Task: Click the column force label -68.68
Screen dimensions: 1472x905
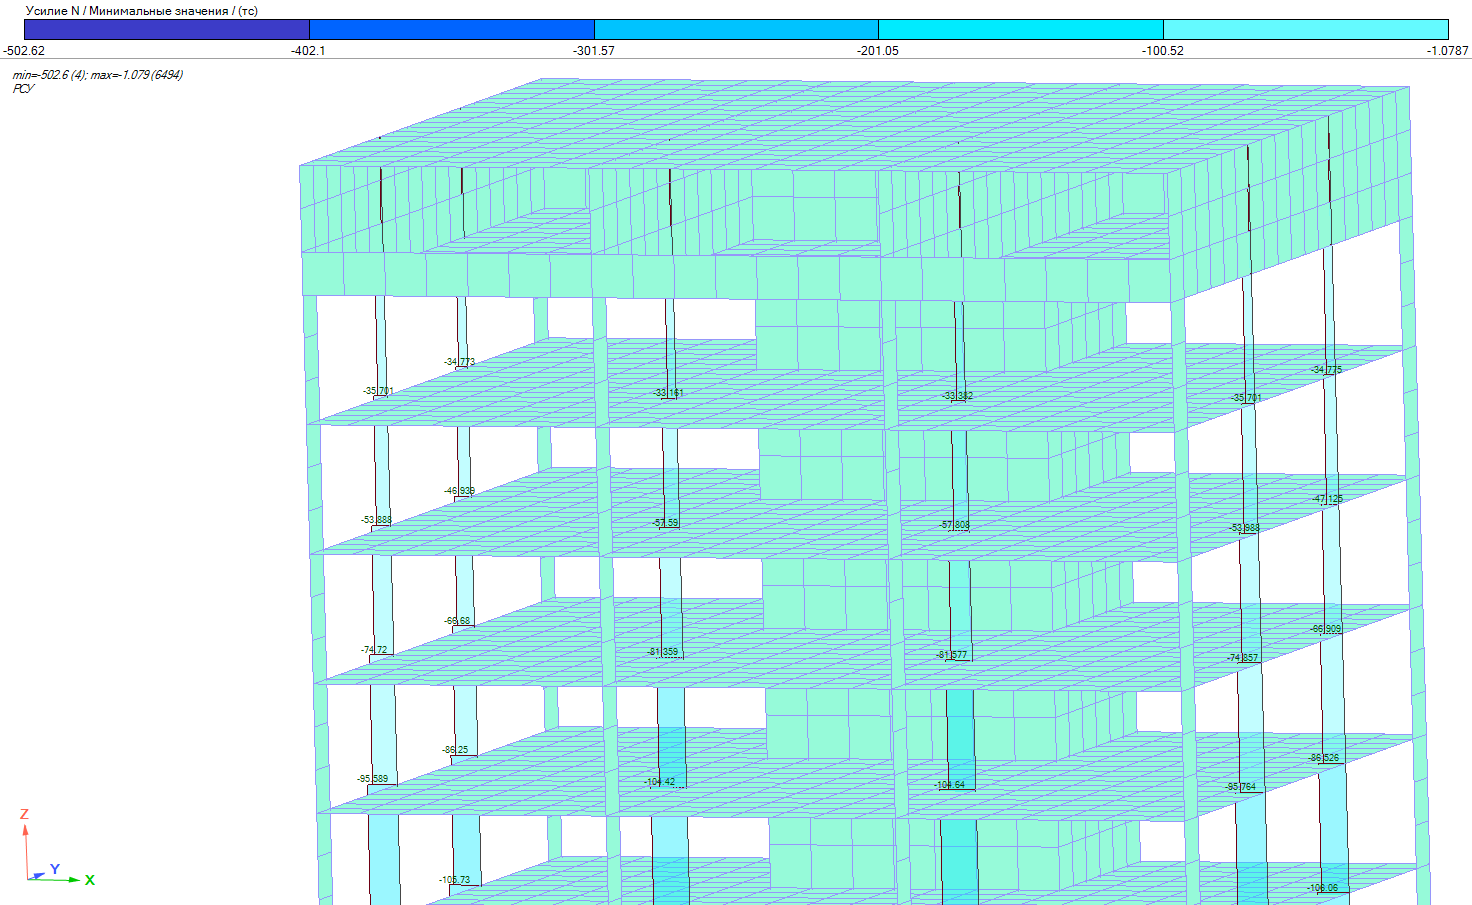Action: 457,621
